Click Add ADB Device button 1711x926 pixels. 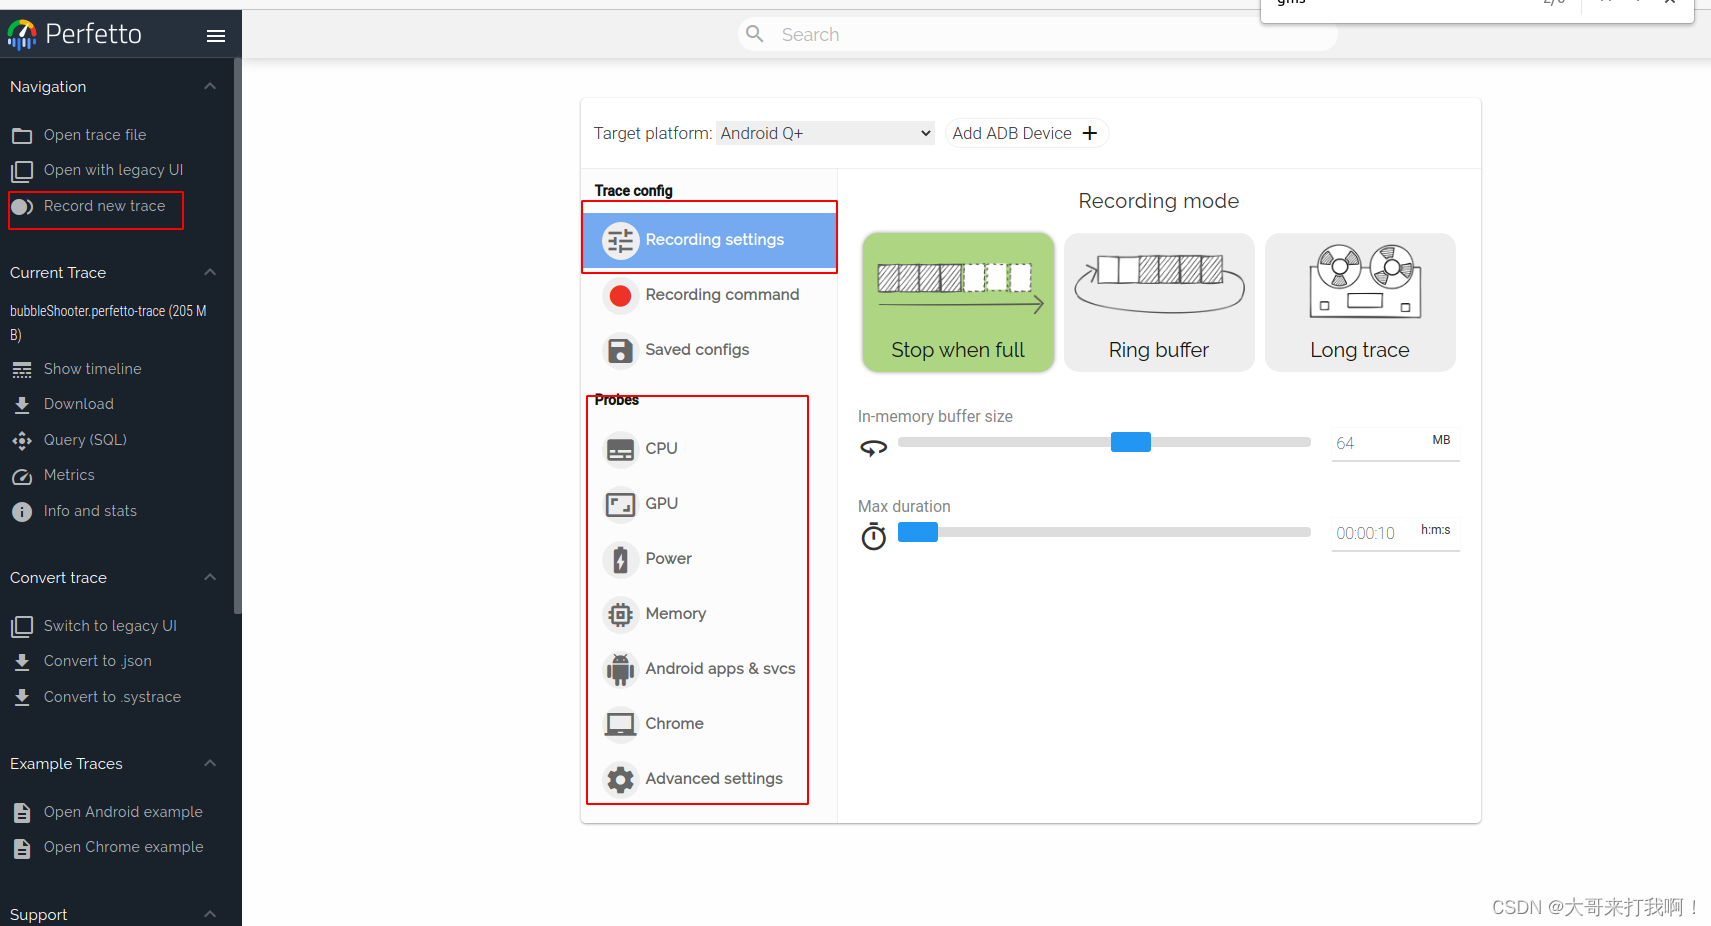[1026, 133]
